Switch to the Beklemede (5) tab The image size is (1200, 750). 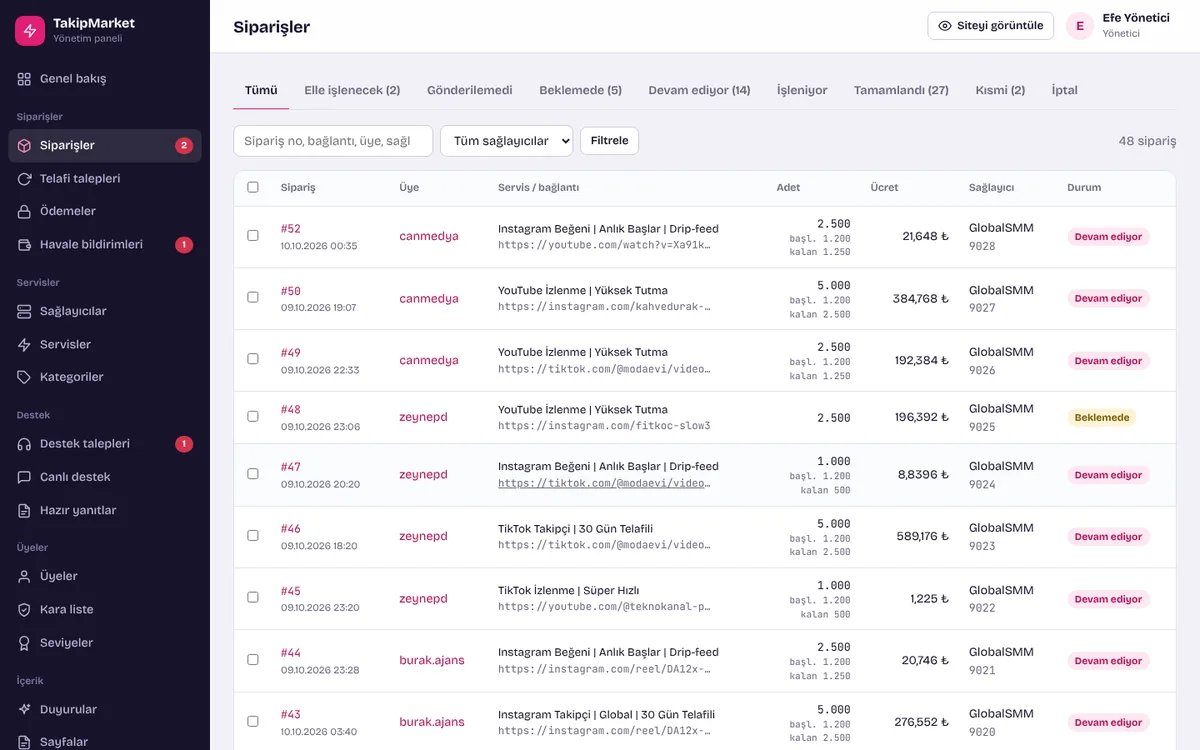click(x=580, y=90)
